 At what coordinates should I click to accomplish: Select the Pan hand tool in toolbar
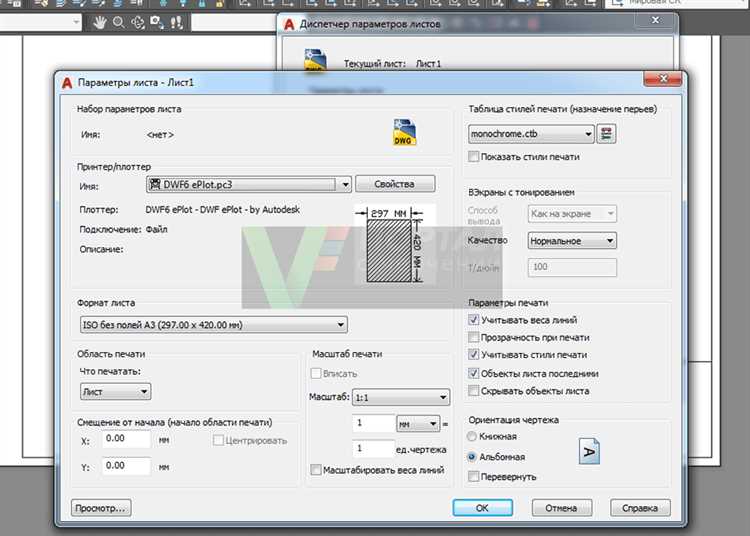click(99, 21)
